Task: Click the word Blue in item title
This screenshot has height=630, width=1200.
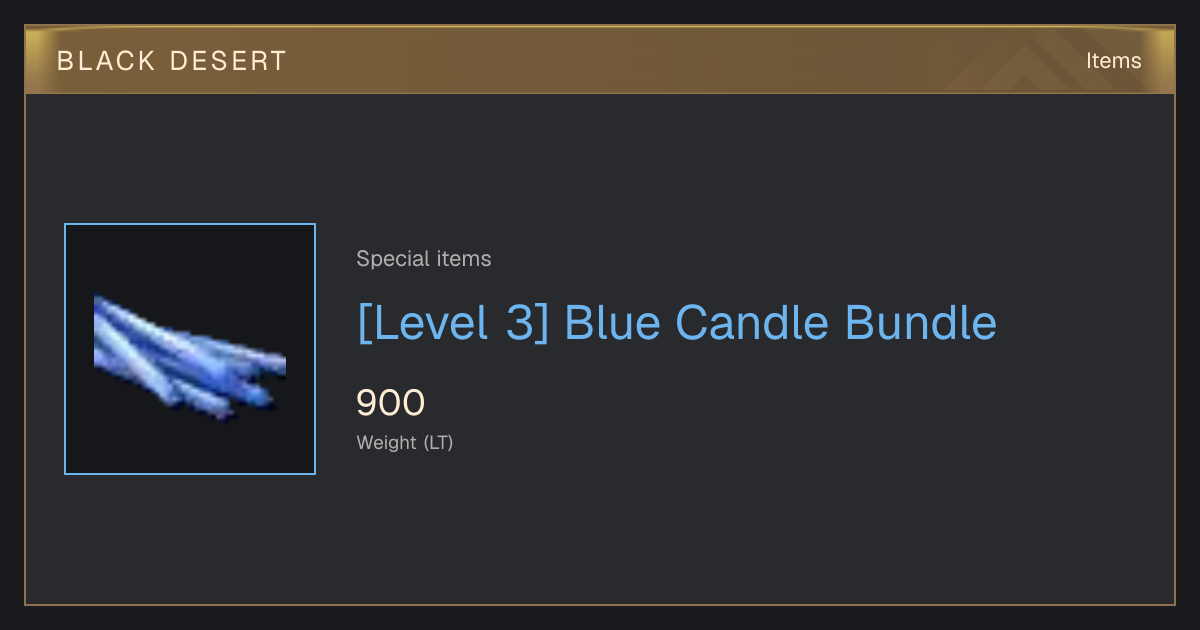Action: click(x=611, y=323)
